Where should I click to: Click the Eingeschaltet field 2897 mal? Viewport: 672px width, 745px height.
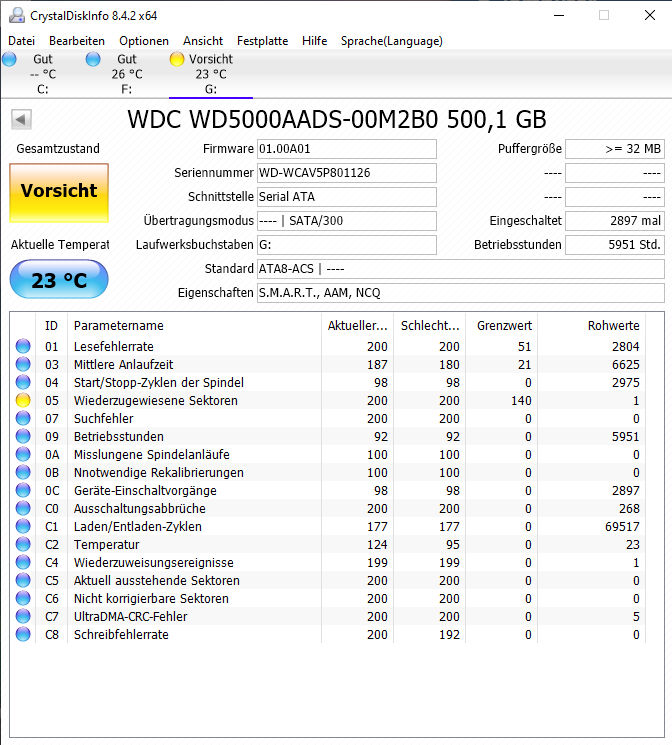coord(614,221)
